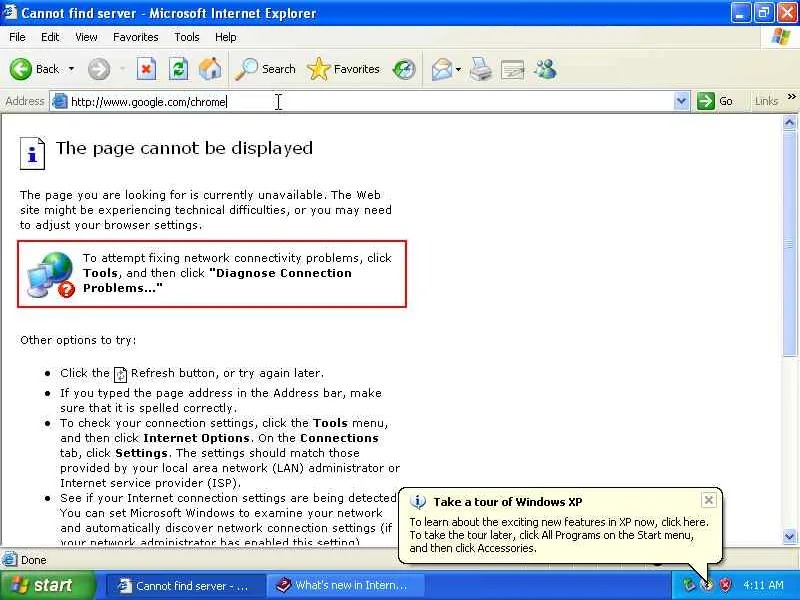Open the Help menu
Screen dimensions: 800x600
click(226, 37)
